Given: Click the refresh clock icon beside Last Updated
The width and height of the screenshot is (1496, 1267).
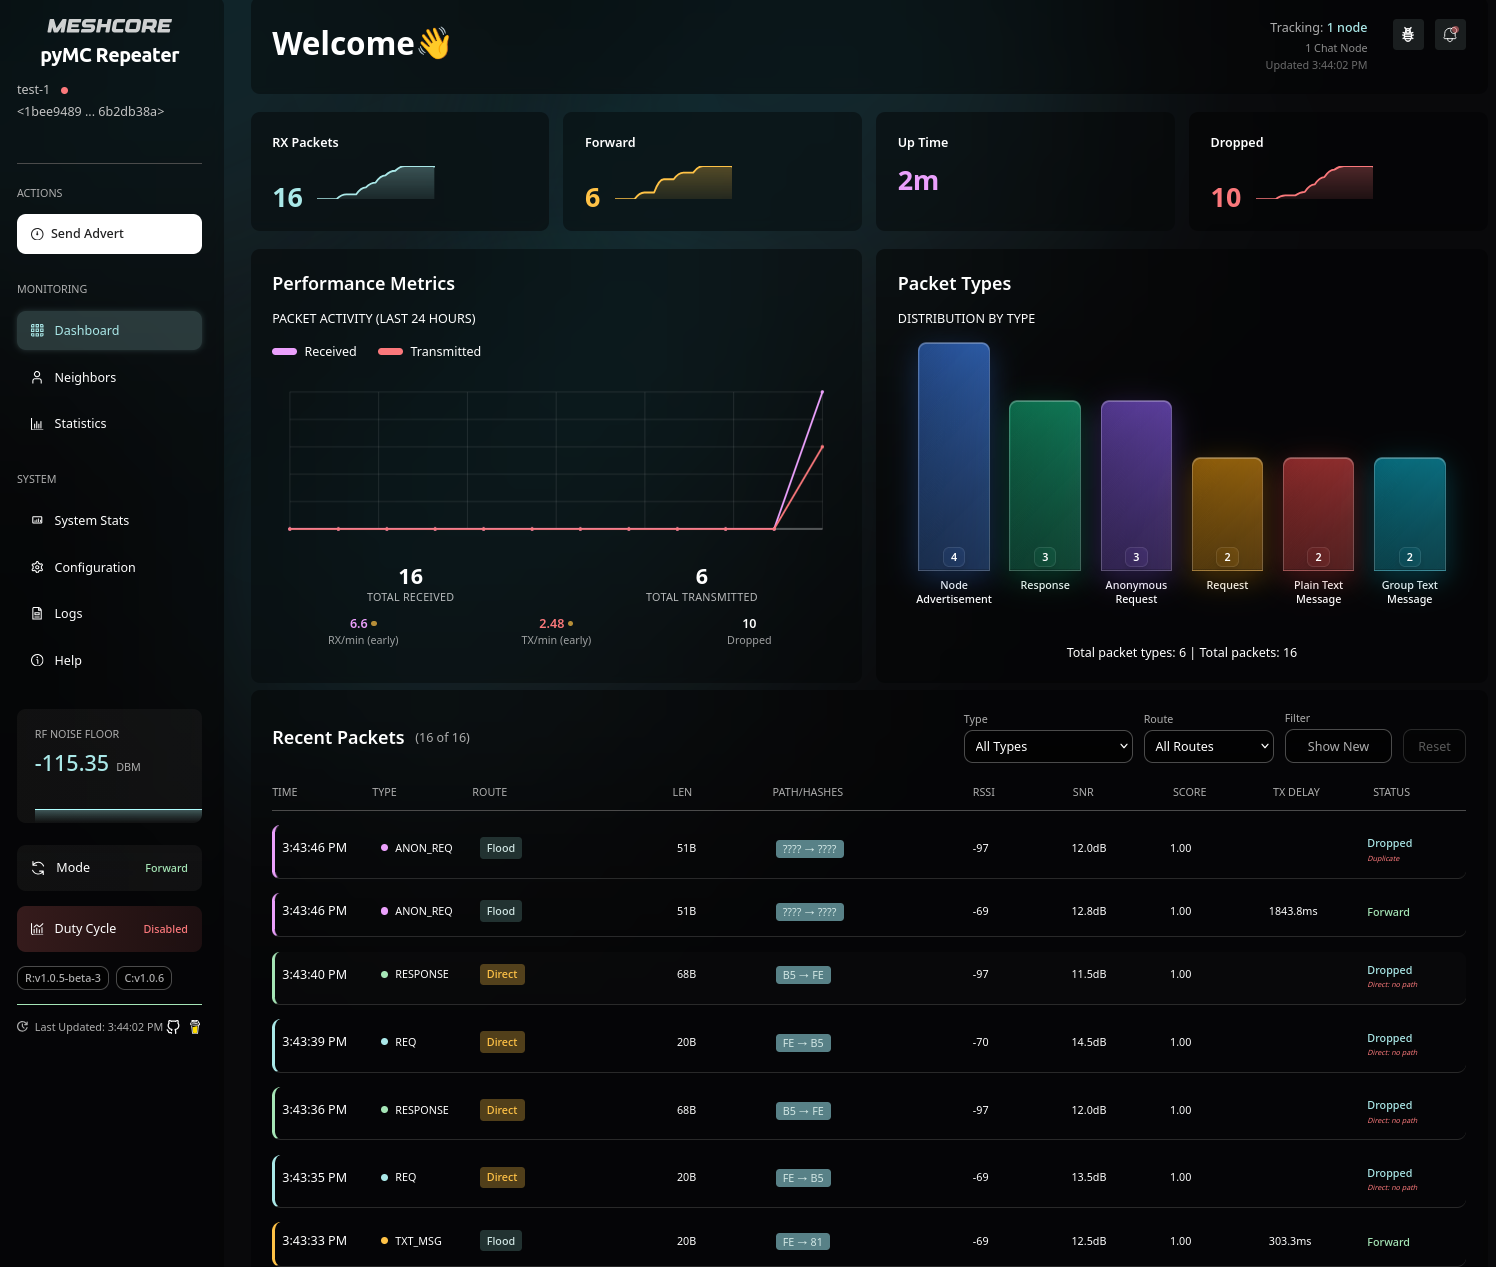Looking at the screenshot, I should point(22,1026).
